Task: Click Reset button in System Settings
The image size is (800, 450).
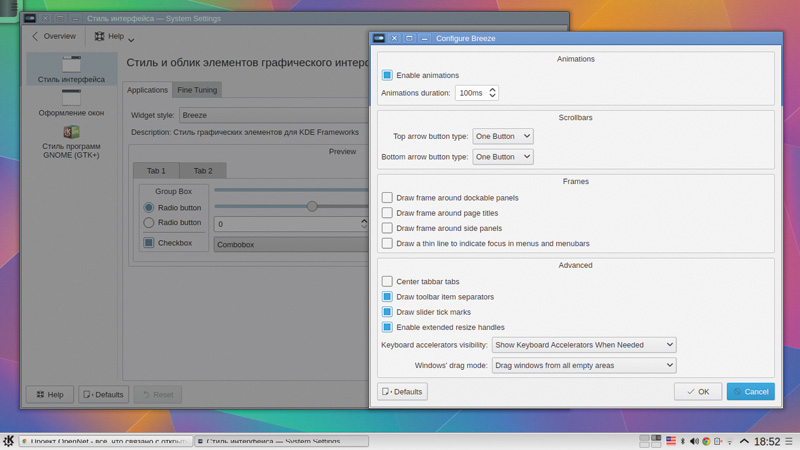Action: [x=158, y=394]
